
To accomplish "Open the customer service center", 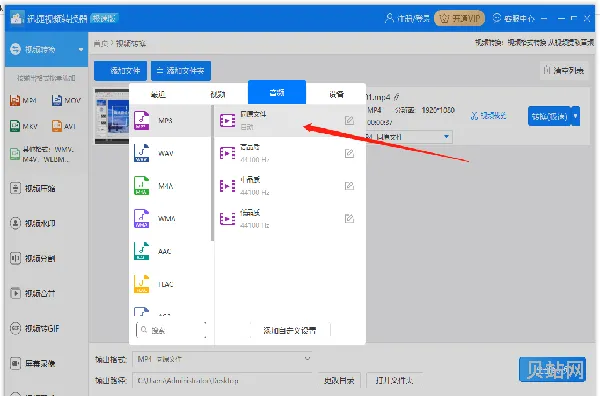I will click(514, 18).
